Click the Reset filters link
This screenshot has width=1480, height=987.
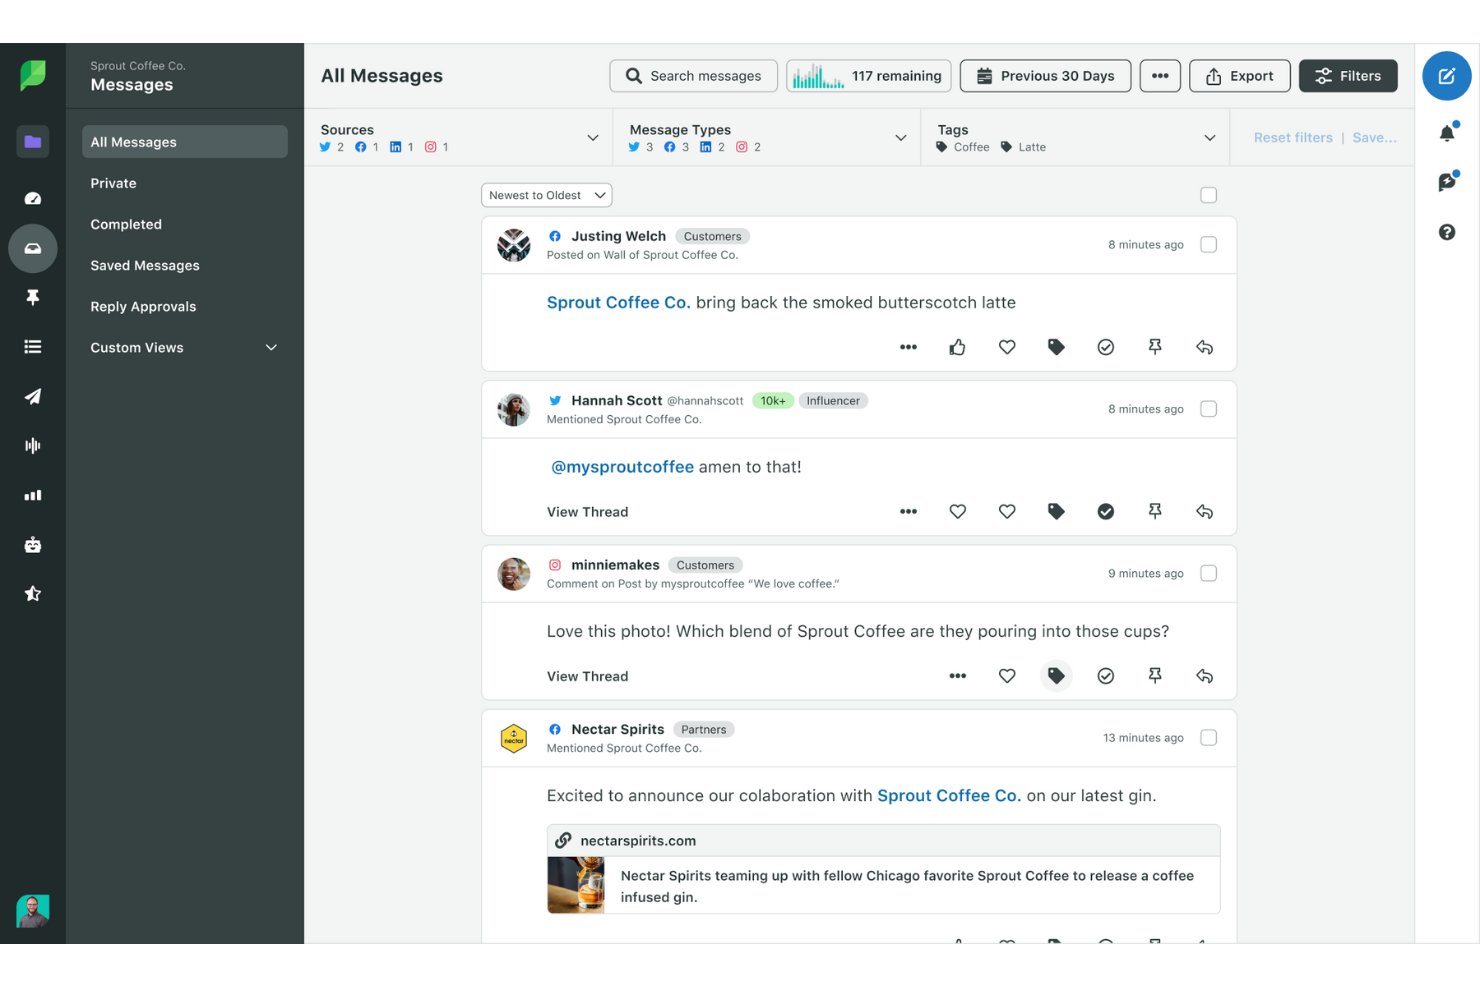tap(1293, 138)
